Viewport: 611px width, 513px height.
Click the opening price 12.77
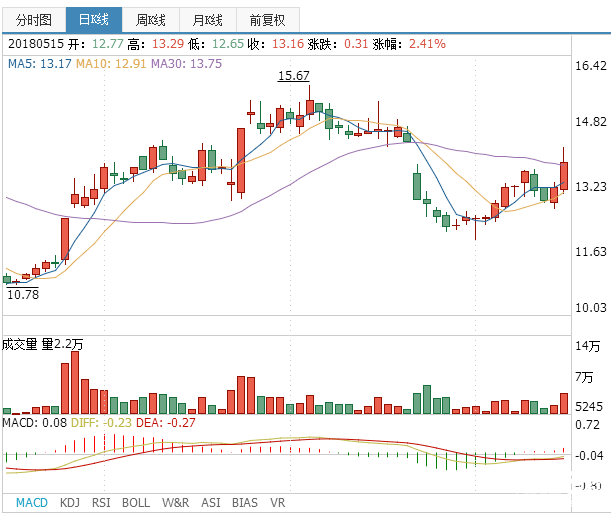(x=108, y=44)
